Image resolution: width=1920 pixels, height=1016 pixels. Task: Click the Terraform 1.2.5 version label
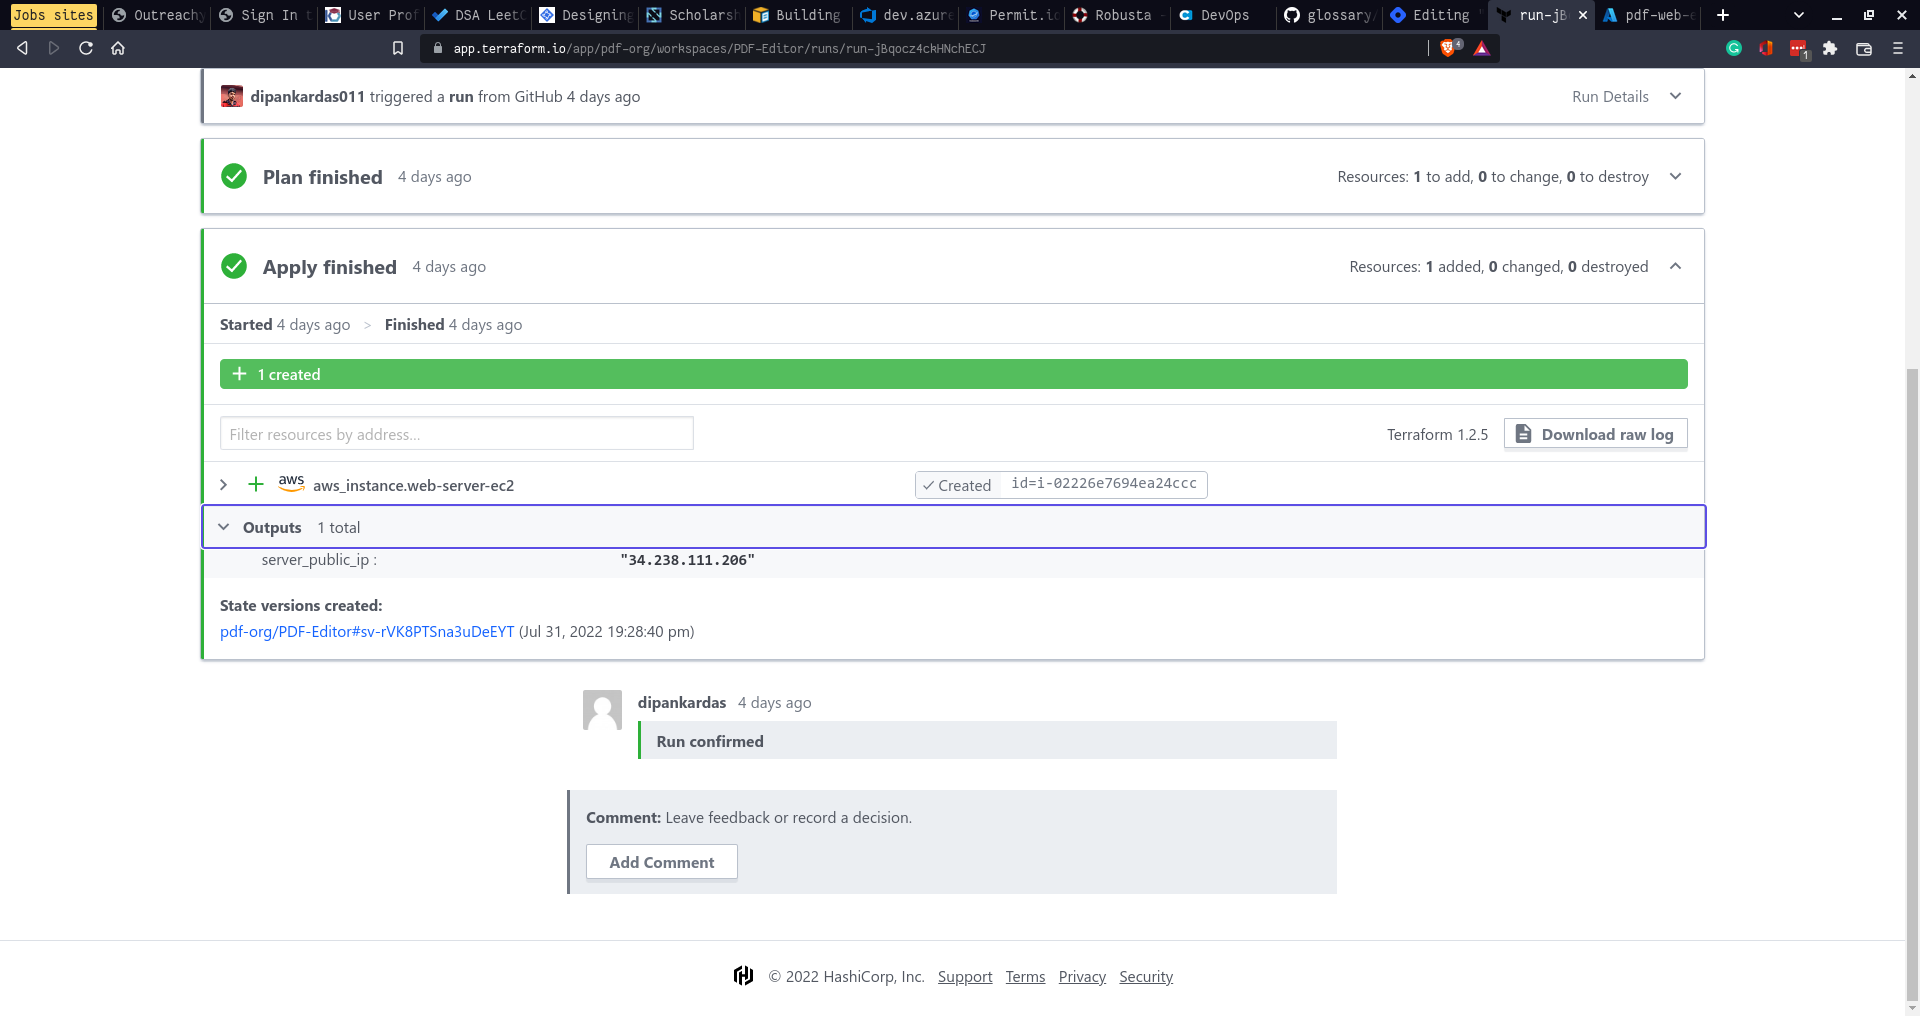click(x=1437, y=434)
